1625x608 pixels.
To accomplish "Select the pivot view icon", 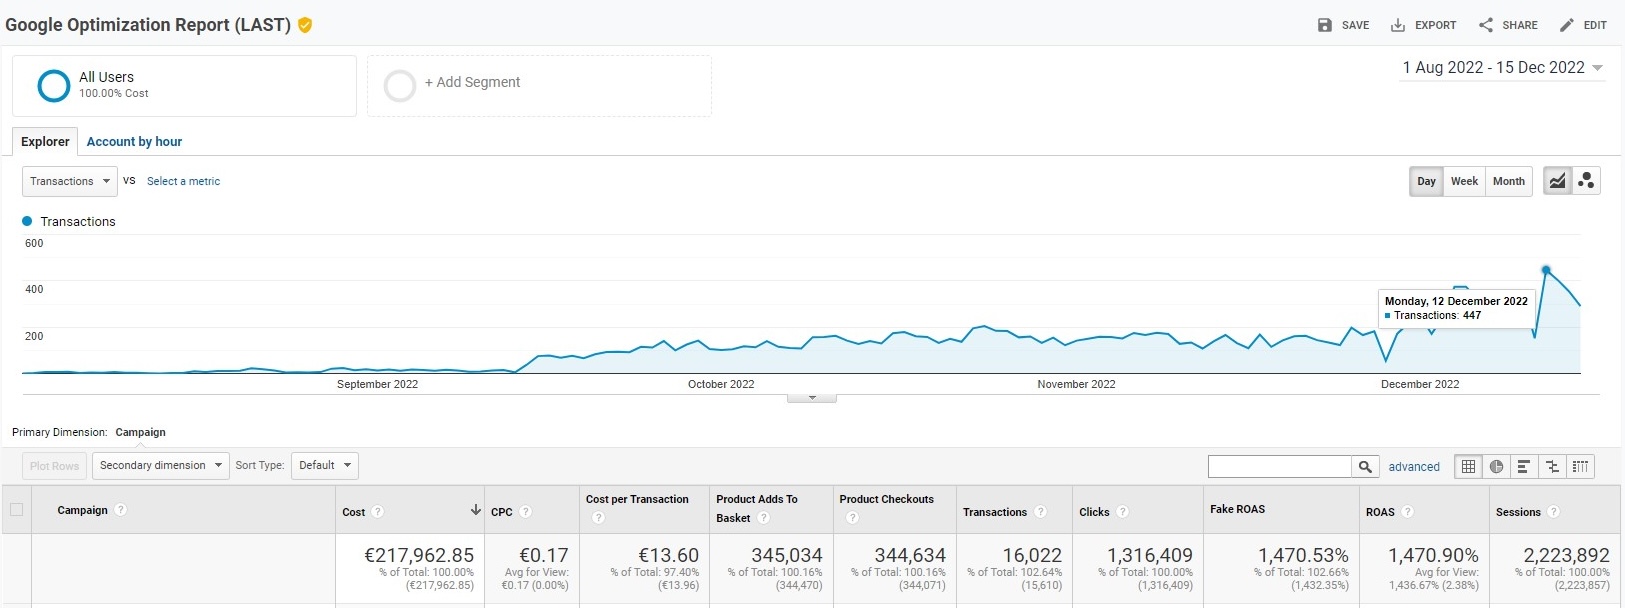I will (x=1580, y=466).
